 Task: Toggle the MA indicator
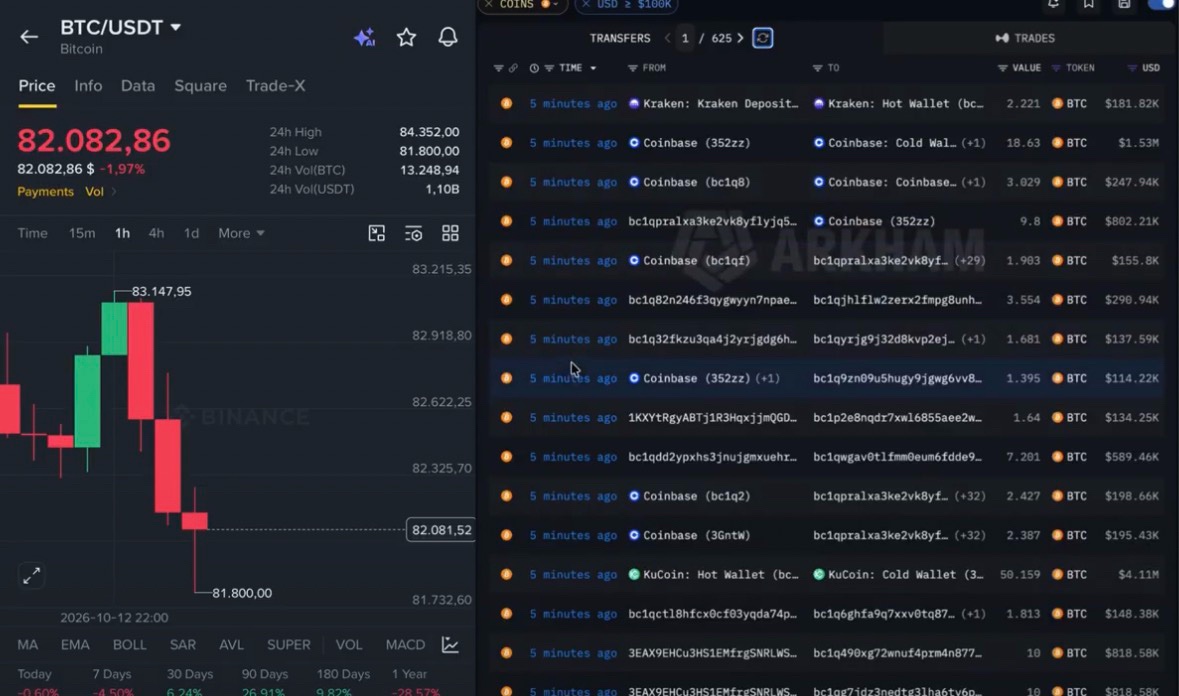tap(28, 644)
